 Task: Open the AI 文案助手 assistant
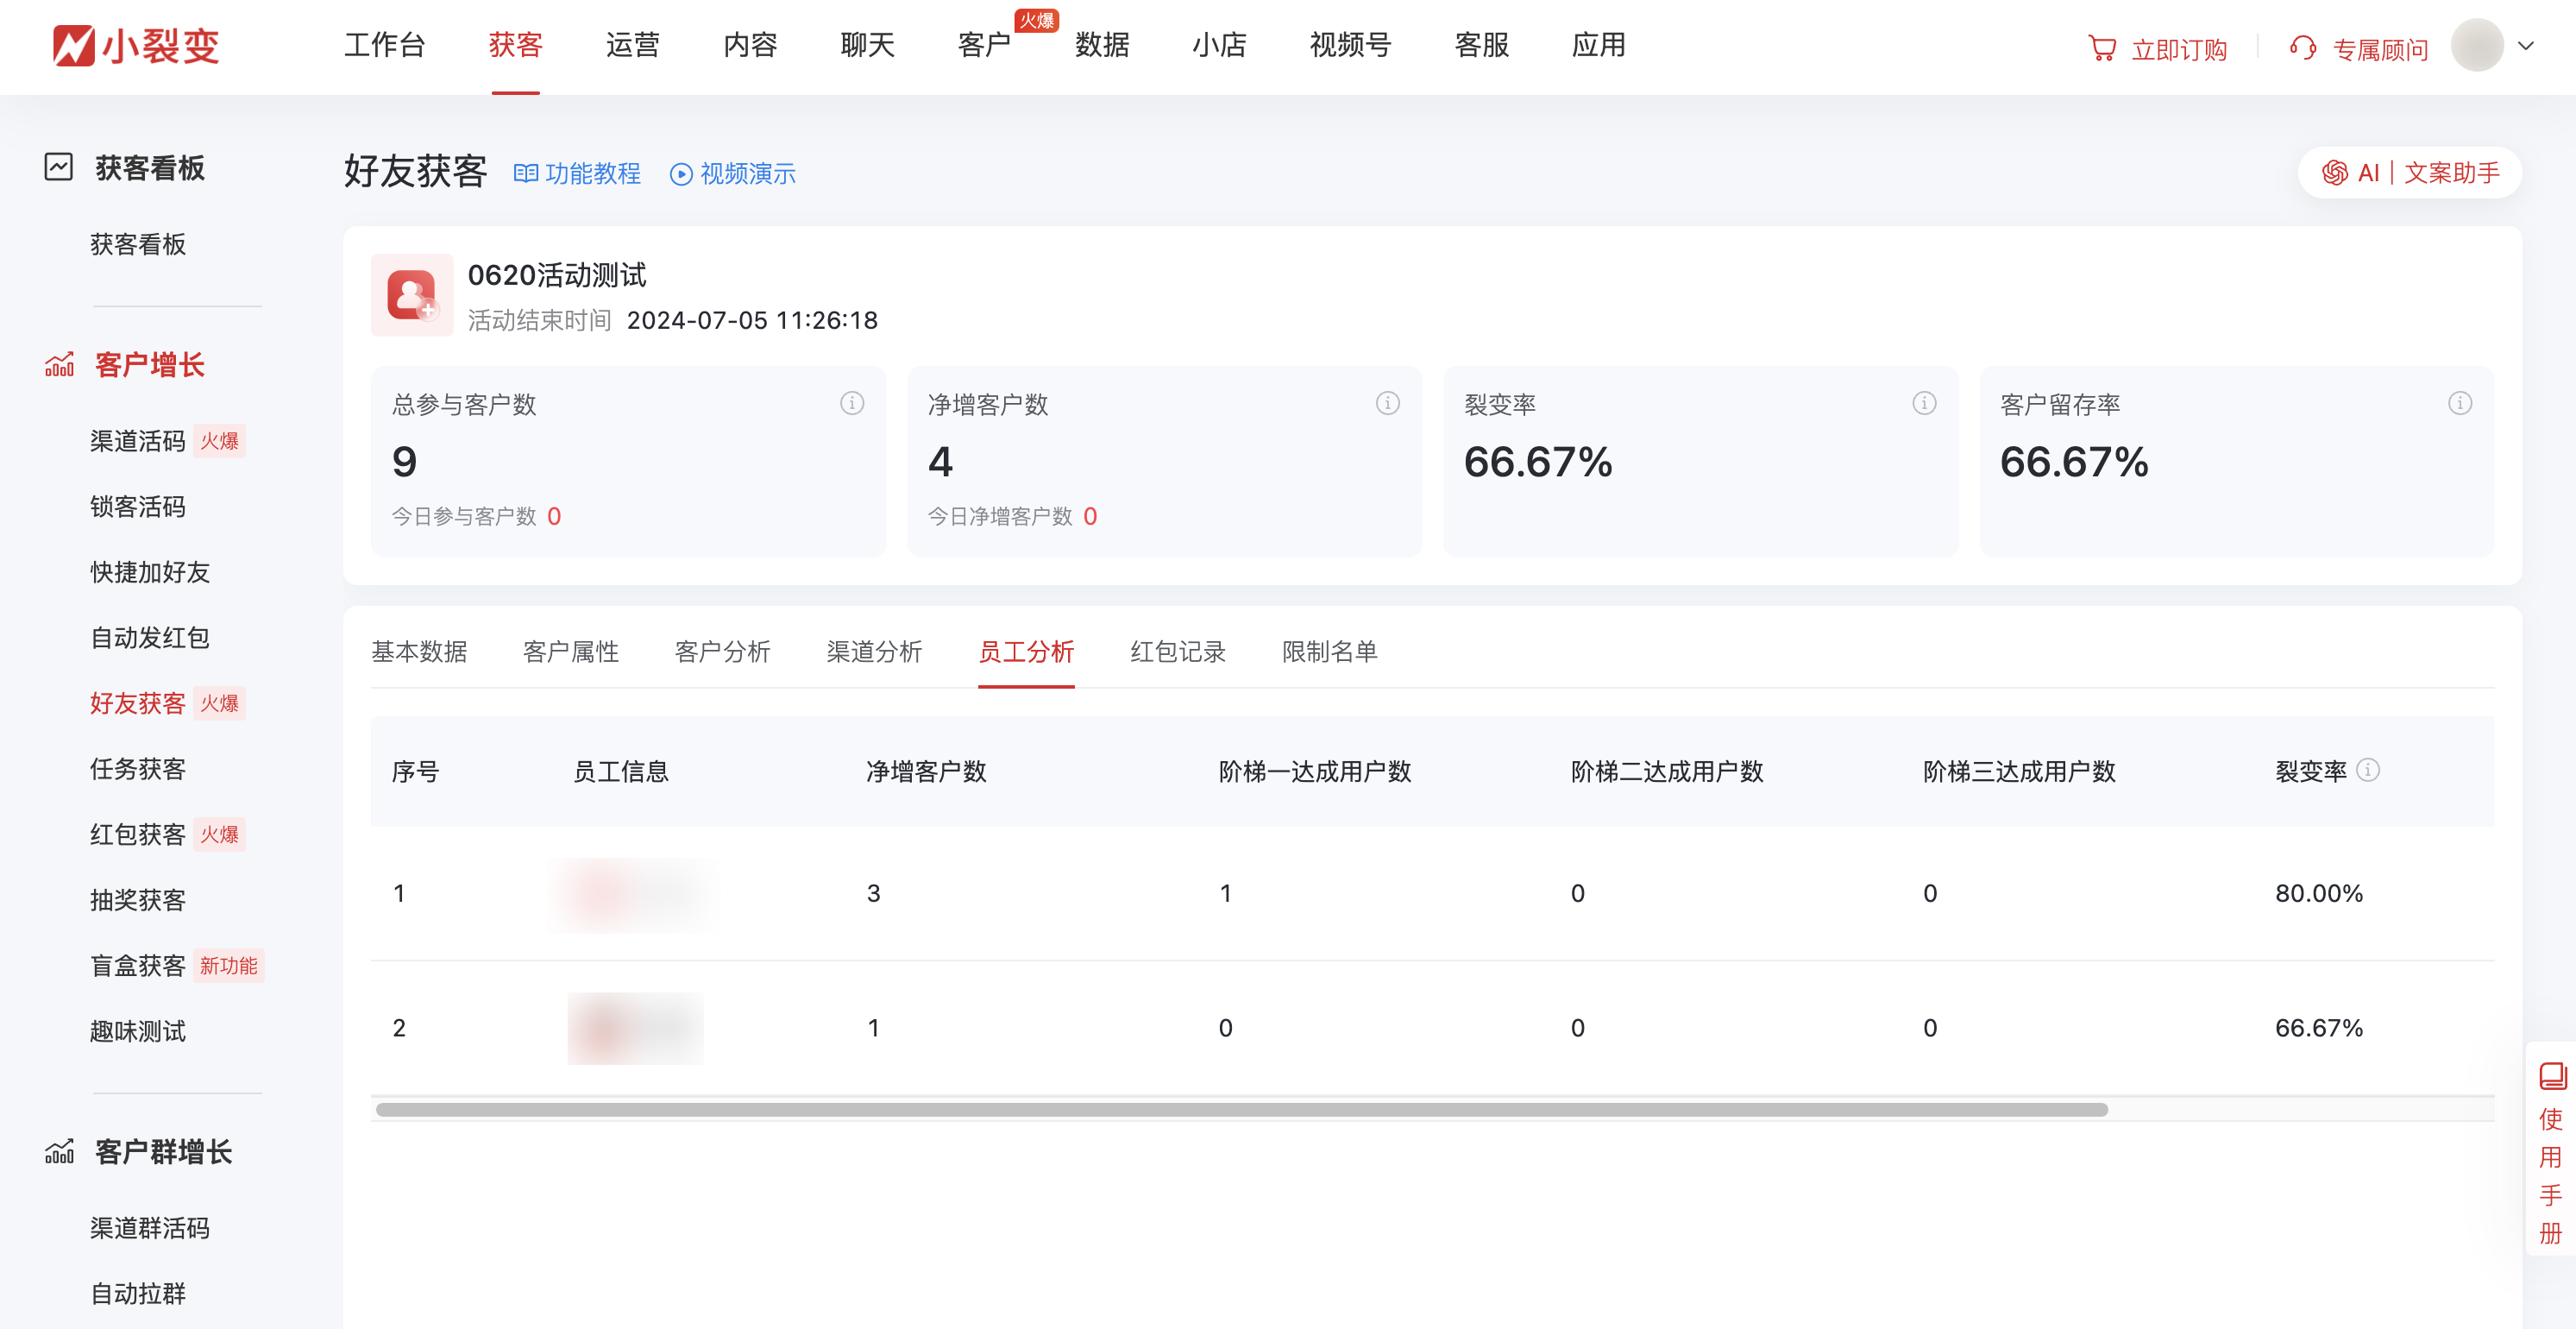(x=2408, y=172)
